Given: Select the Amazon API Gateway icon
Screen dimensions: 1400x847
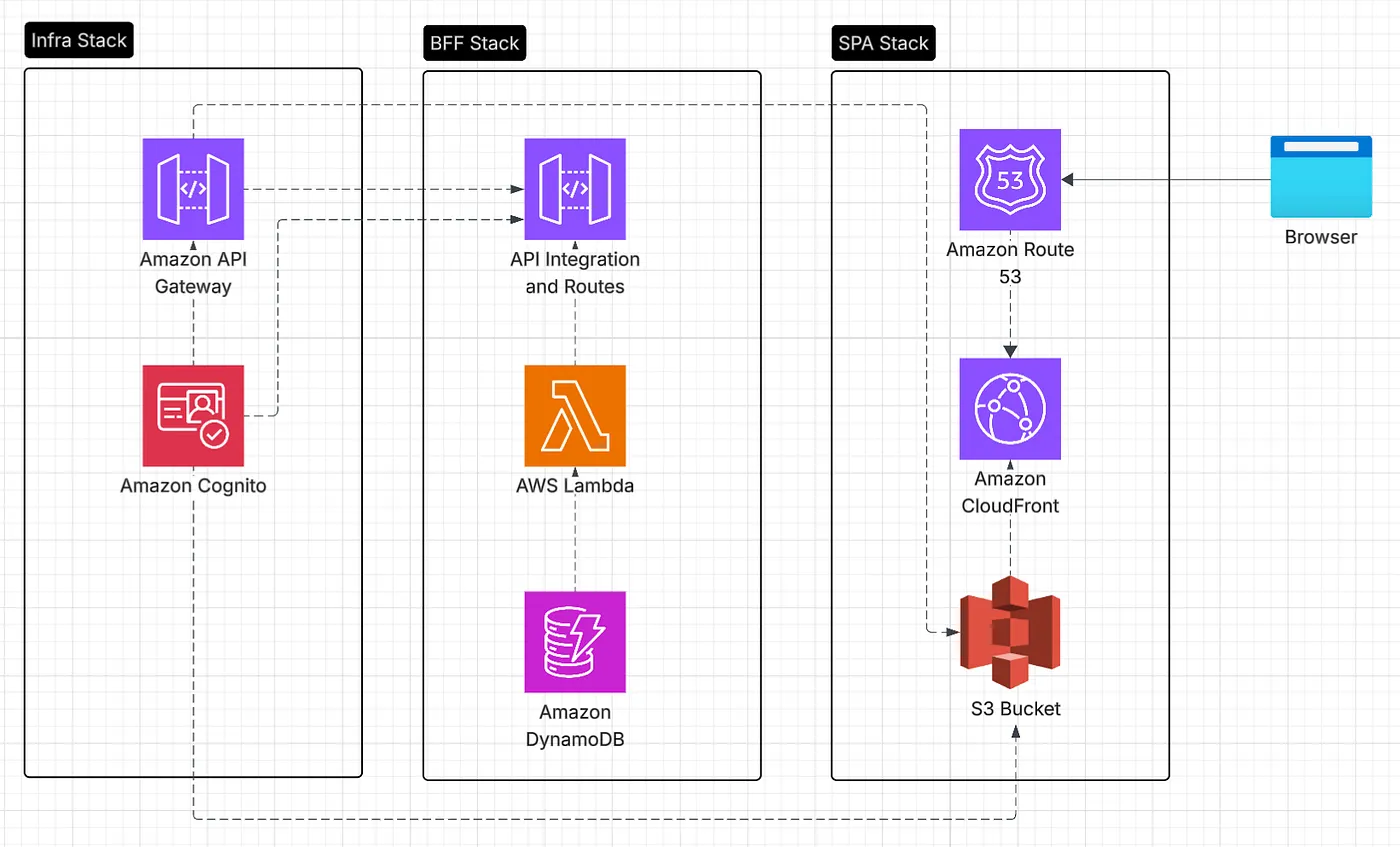Looking at the screenshot, I should coord(192,188).
